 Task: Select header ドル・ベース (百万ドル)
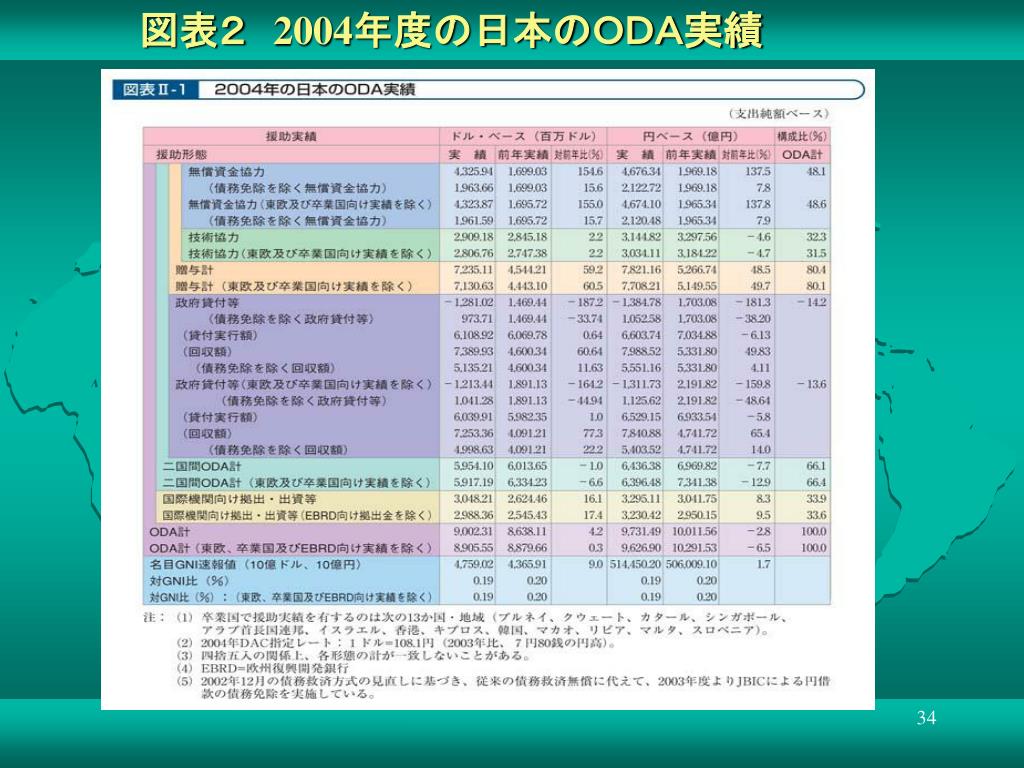(x=523, y=136)
